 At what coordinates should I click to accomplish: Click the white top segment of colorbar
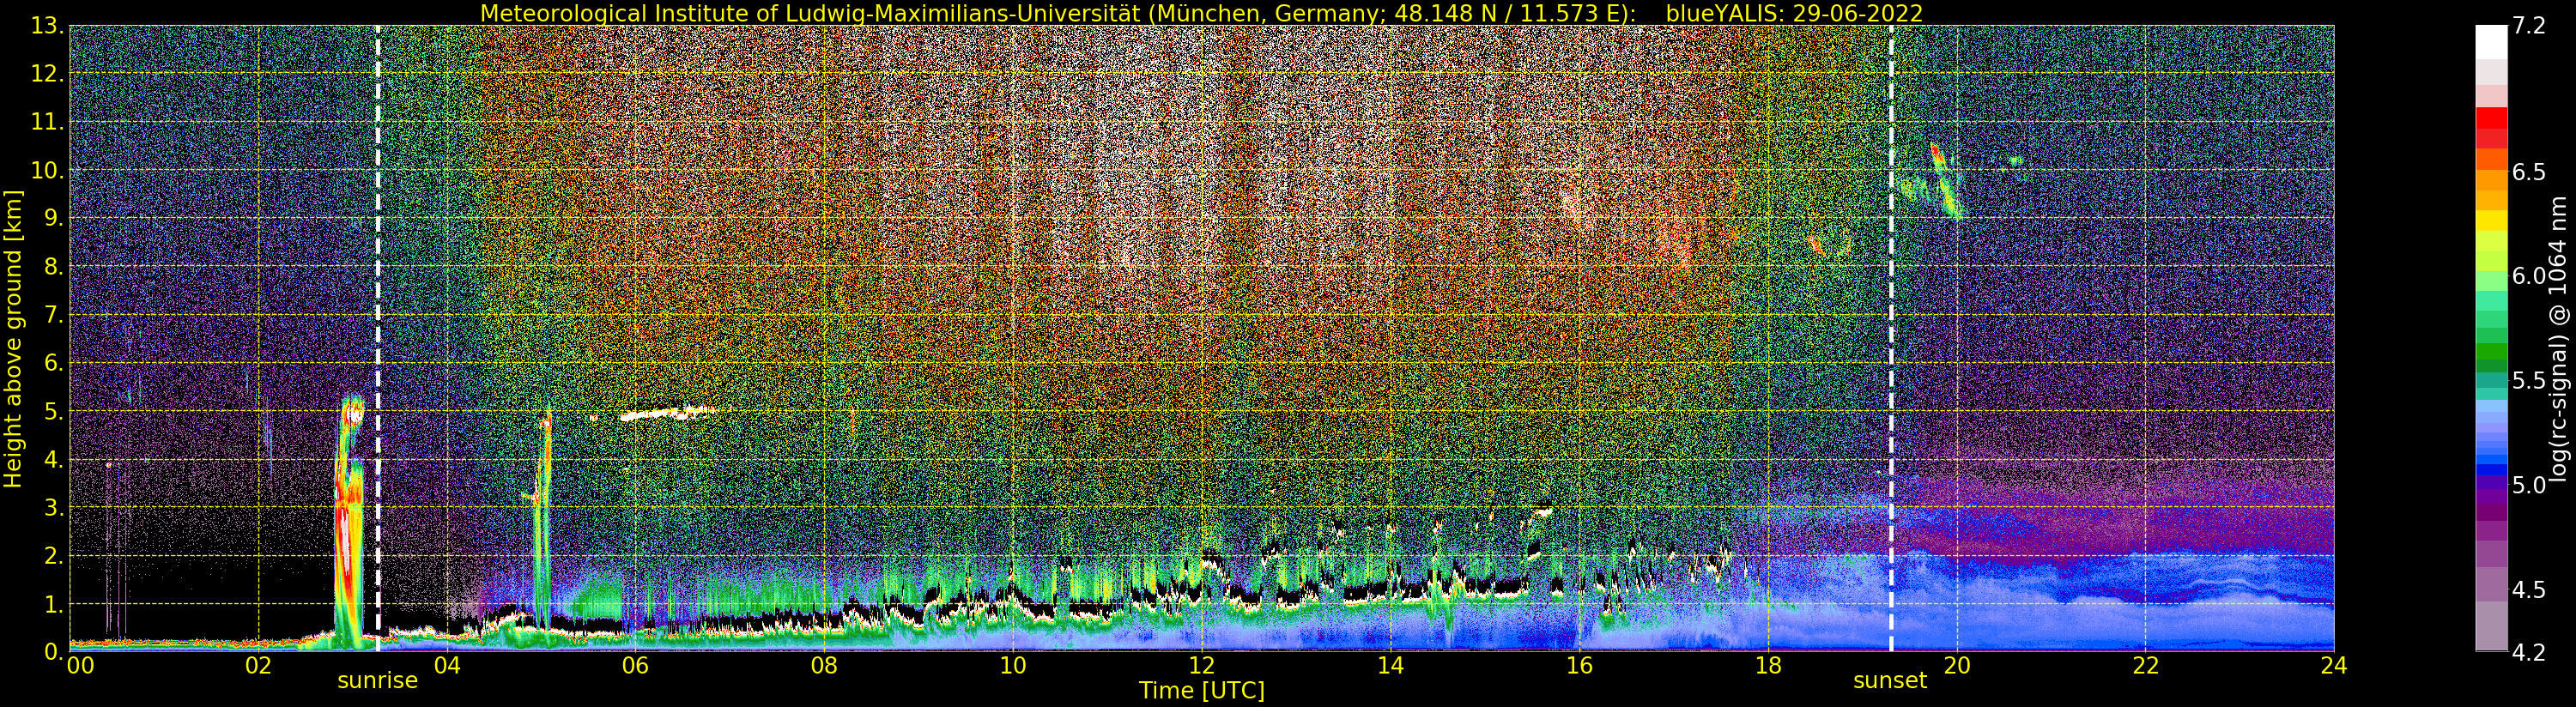[x=2491, y=42]
